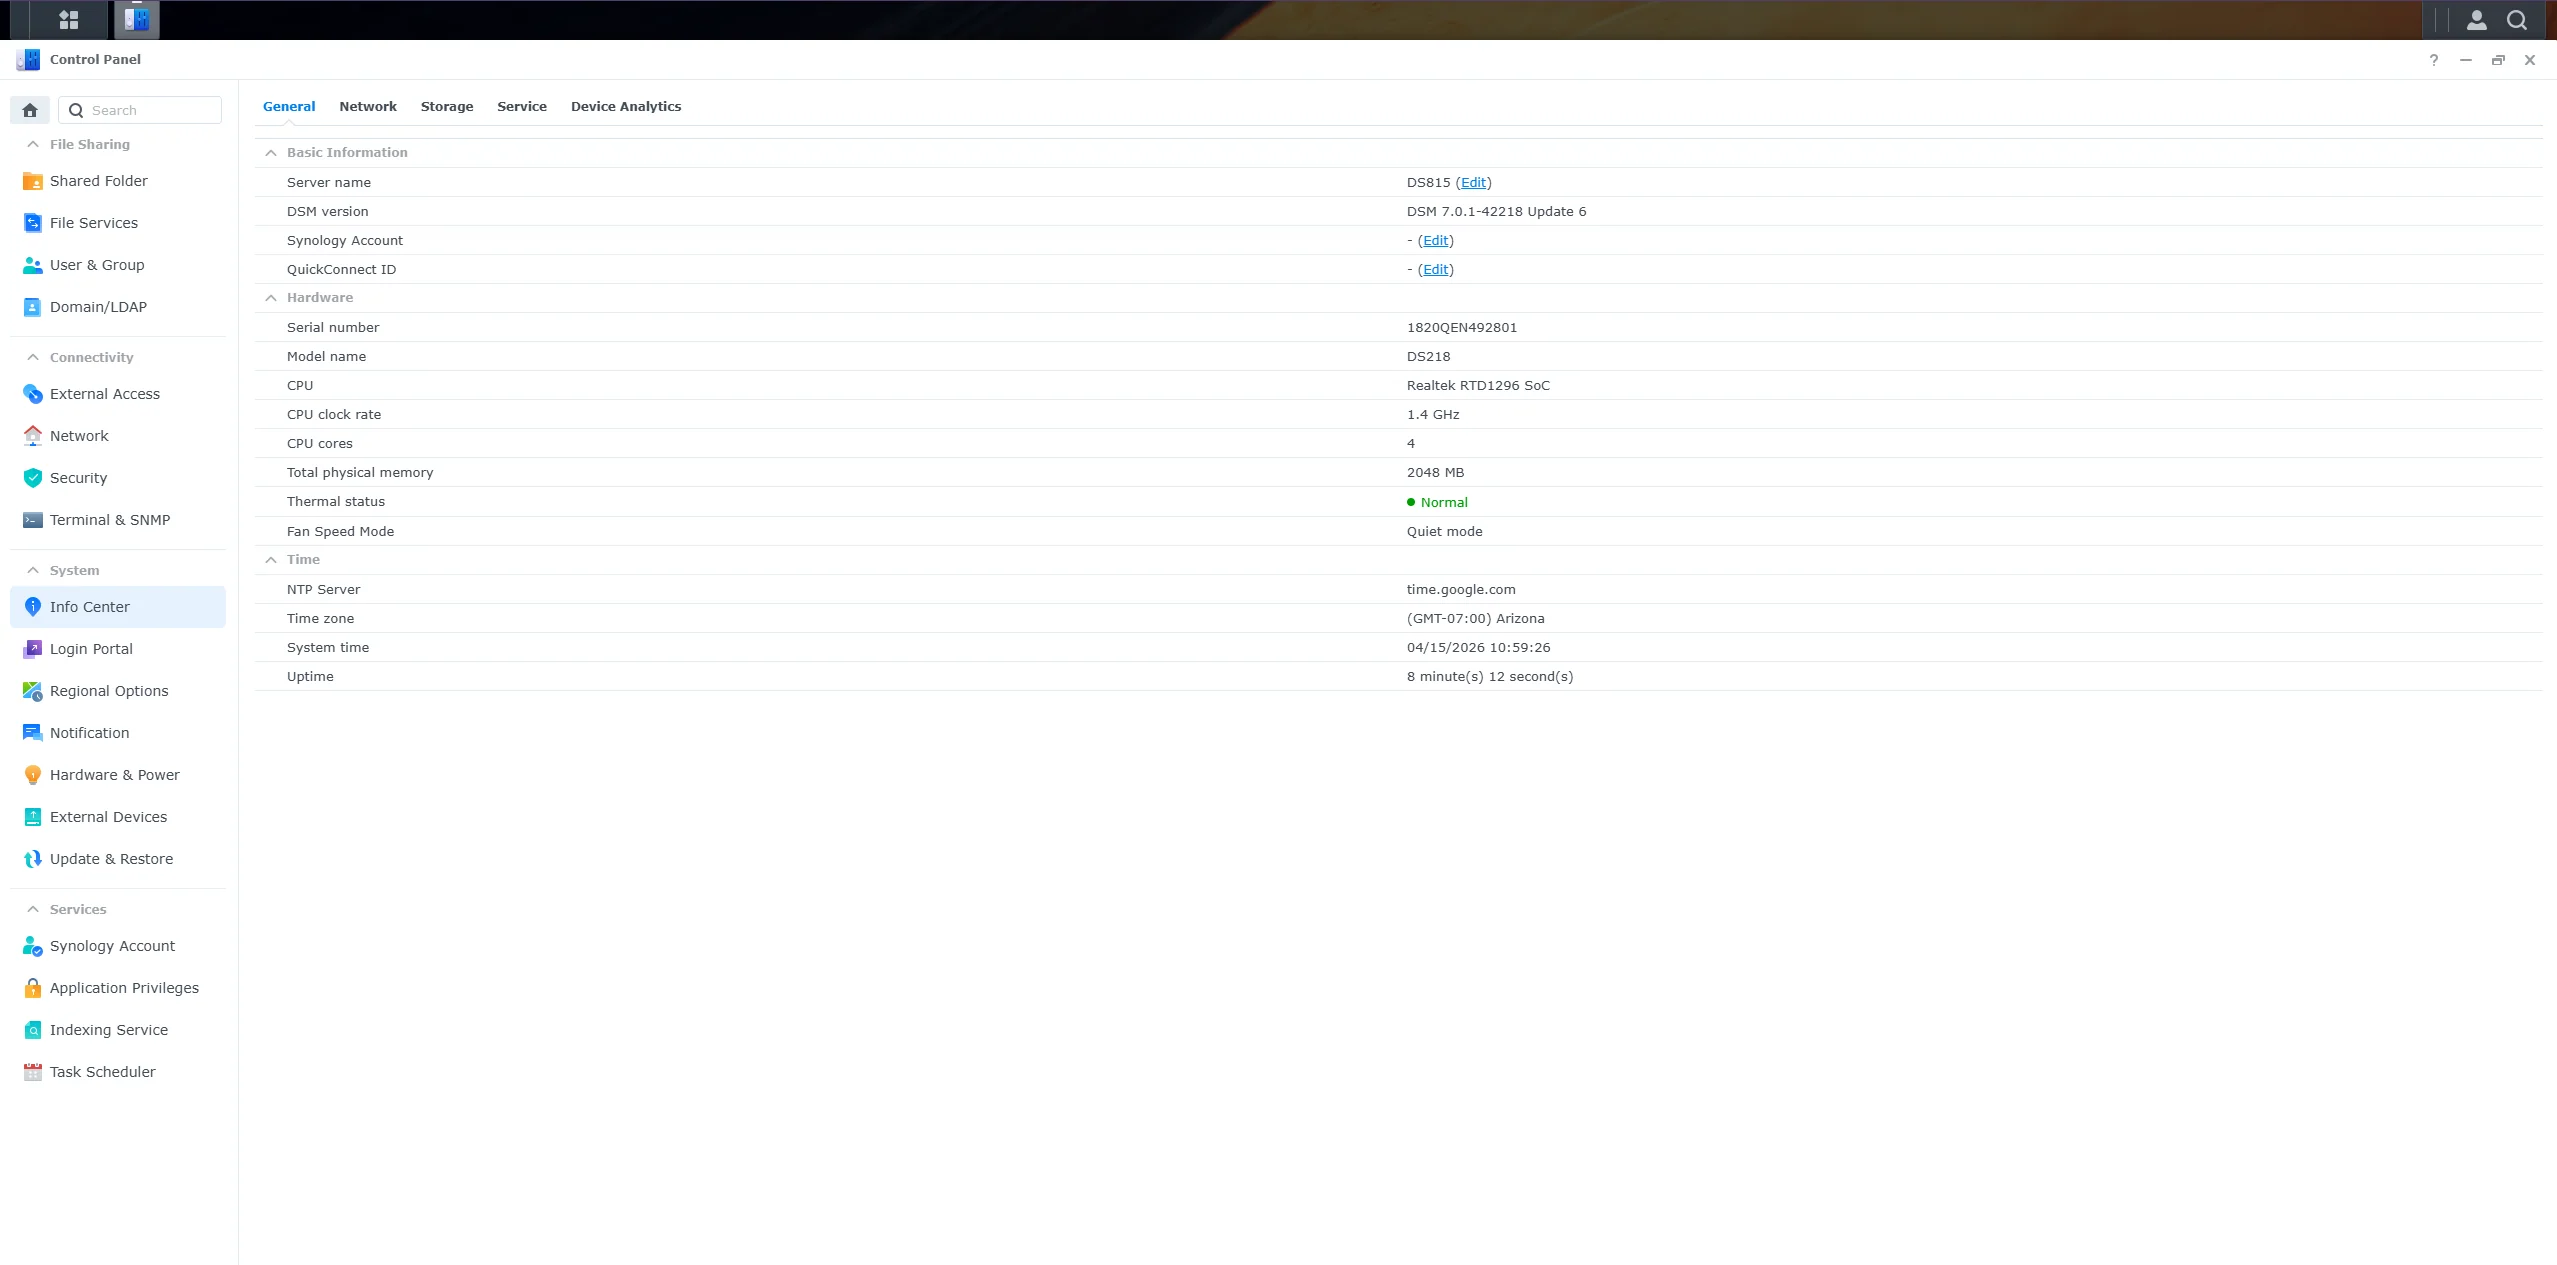This screenshot has width=2557, height=1265.
Task: Switch to the Service tab
Action: click(x=522, y=106)
